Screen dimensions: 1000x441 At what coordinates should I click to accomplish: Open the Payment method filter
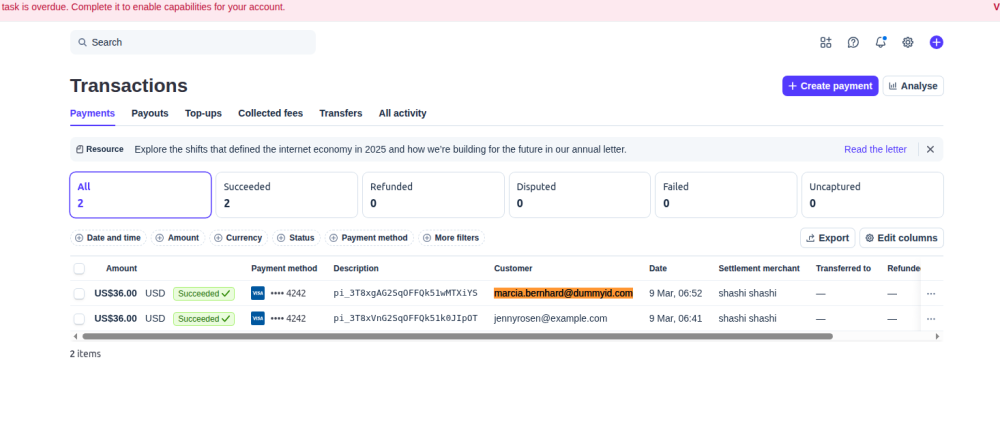pos(368,238)
